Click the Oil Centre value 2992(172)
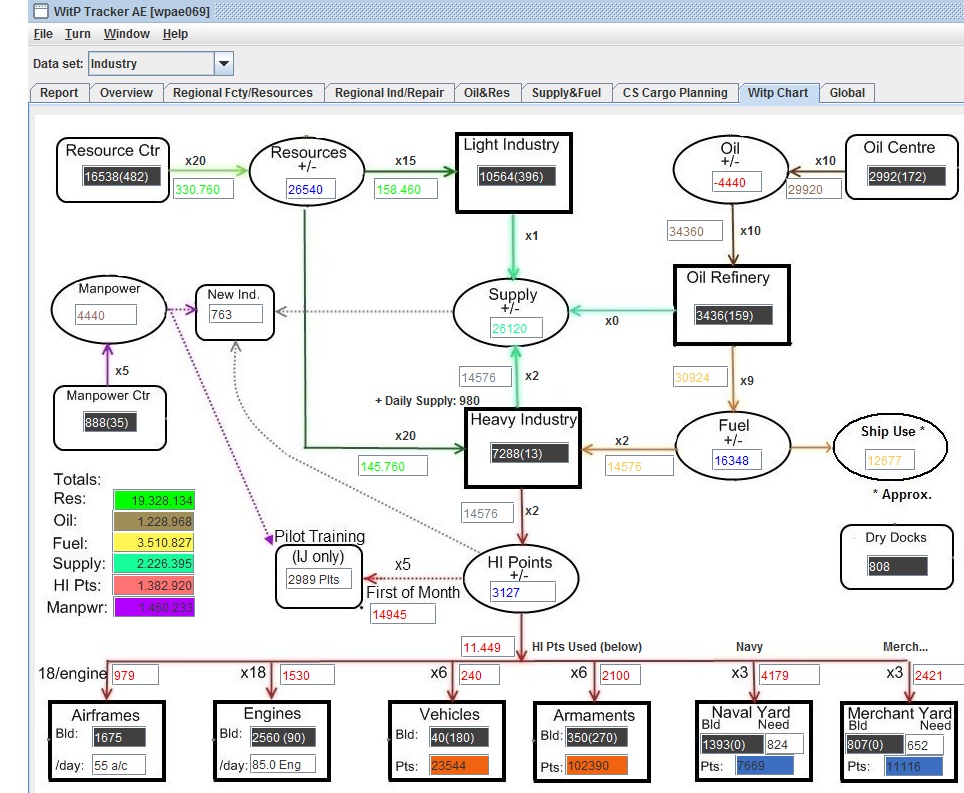The image size is (964, 793). (906, 176)
